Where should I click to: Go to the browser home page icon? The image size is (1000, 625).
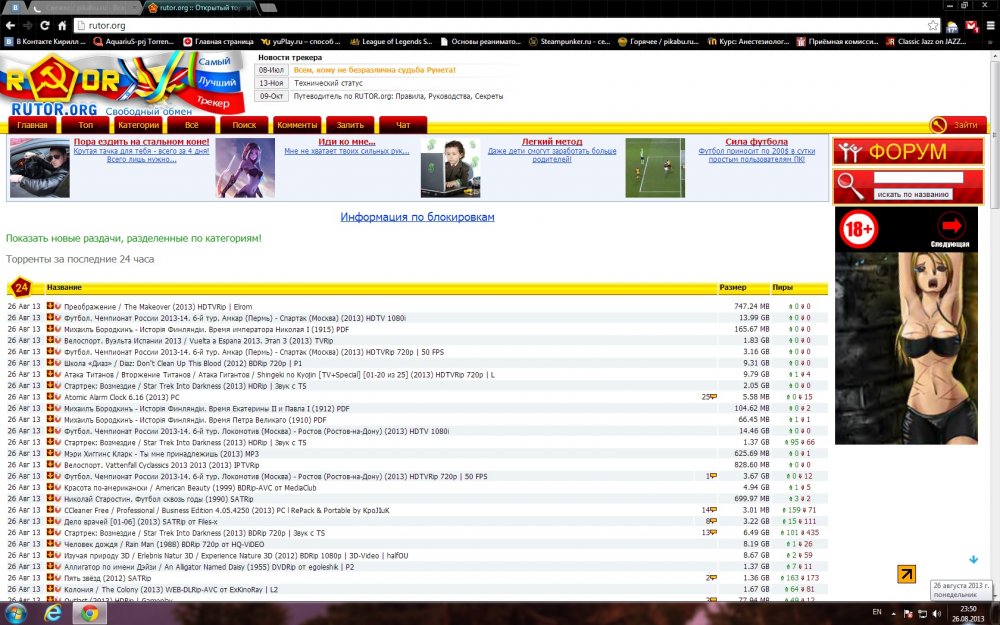62,26
